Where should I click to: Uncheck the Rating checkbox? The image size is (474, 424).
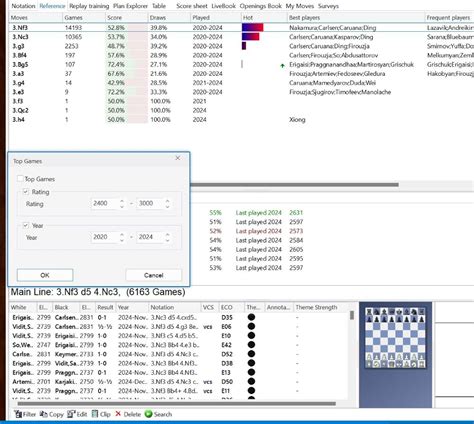[26, 192]
